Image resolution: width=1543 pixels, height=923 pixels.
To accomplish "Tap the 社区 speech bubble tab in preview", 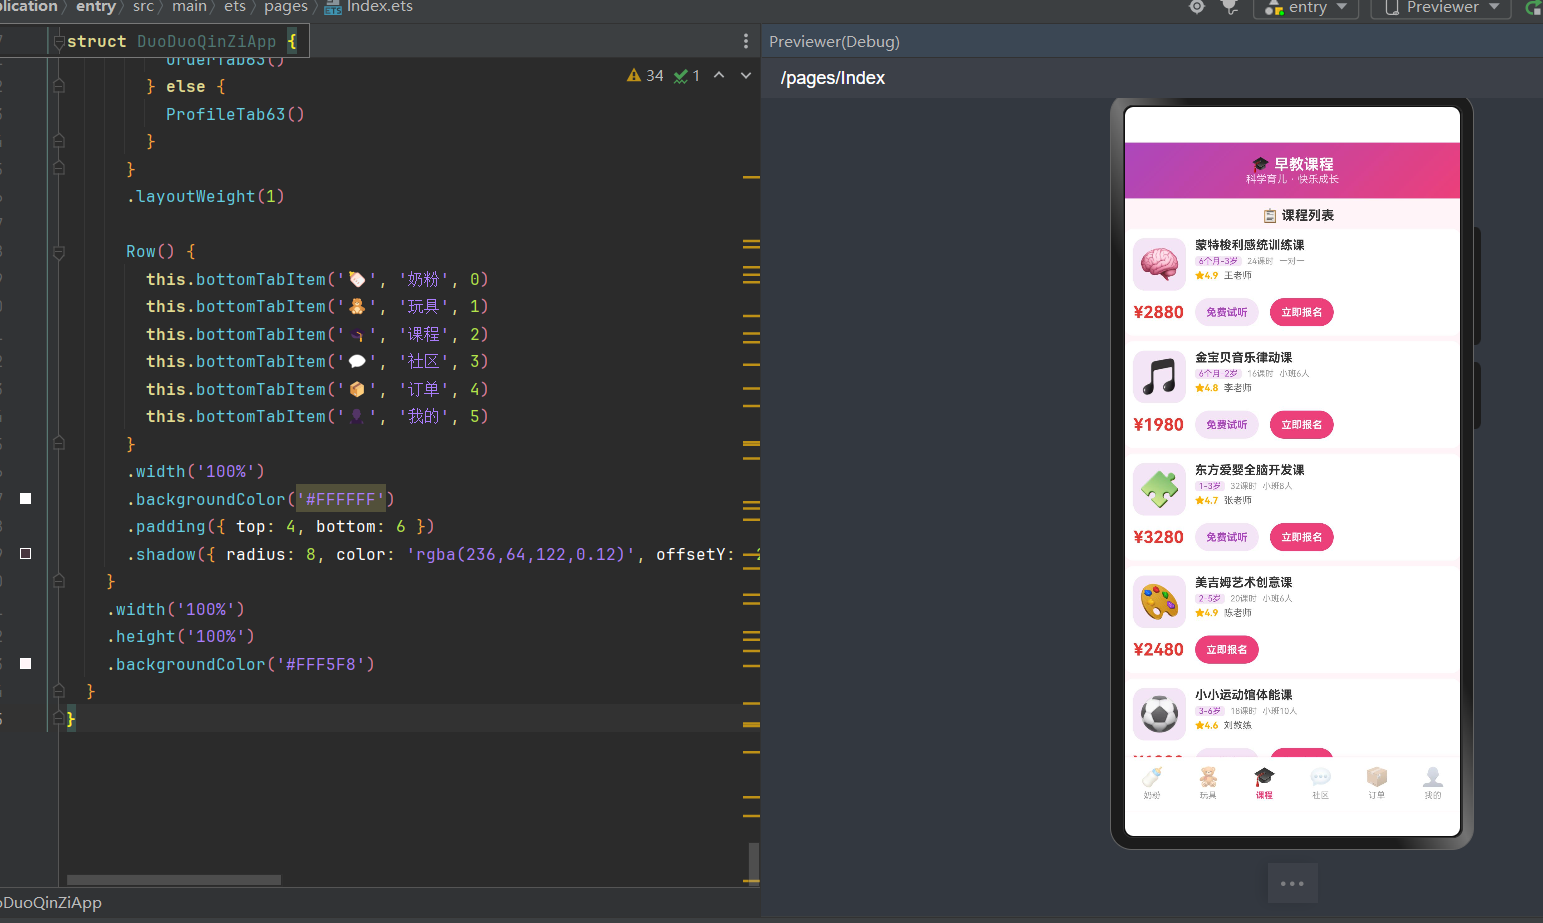I will (x=1320, y=783).
